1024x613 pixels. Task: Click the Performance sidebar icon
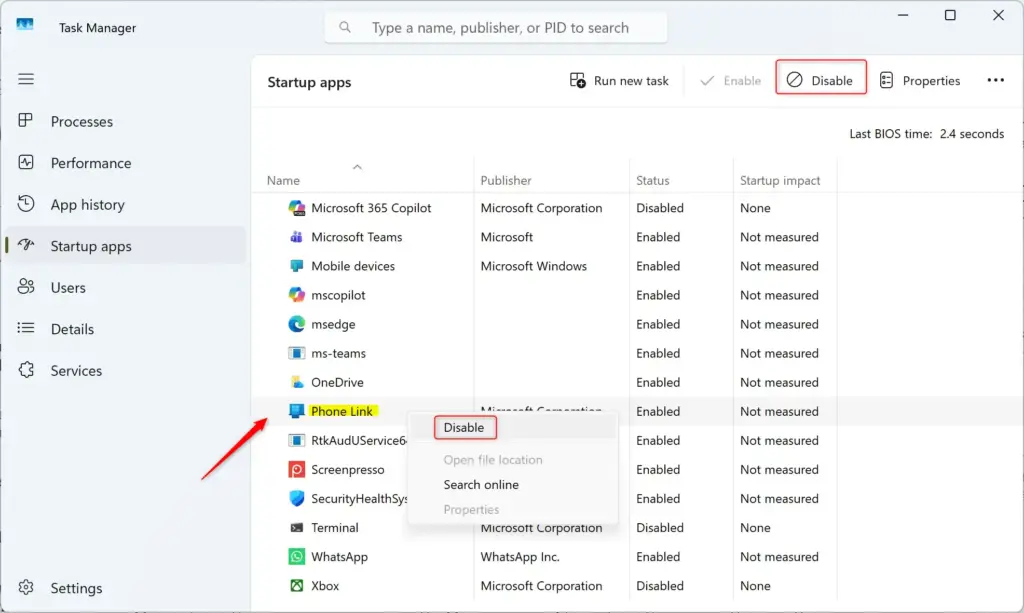25,163
